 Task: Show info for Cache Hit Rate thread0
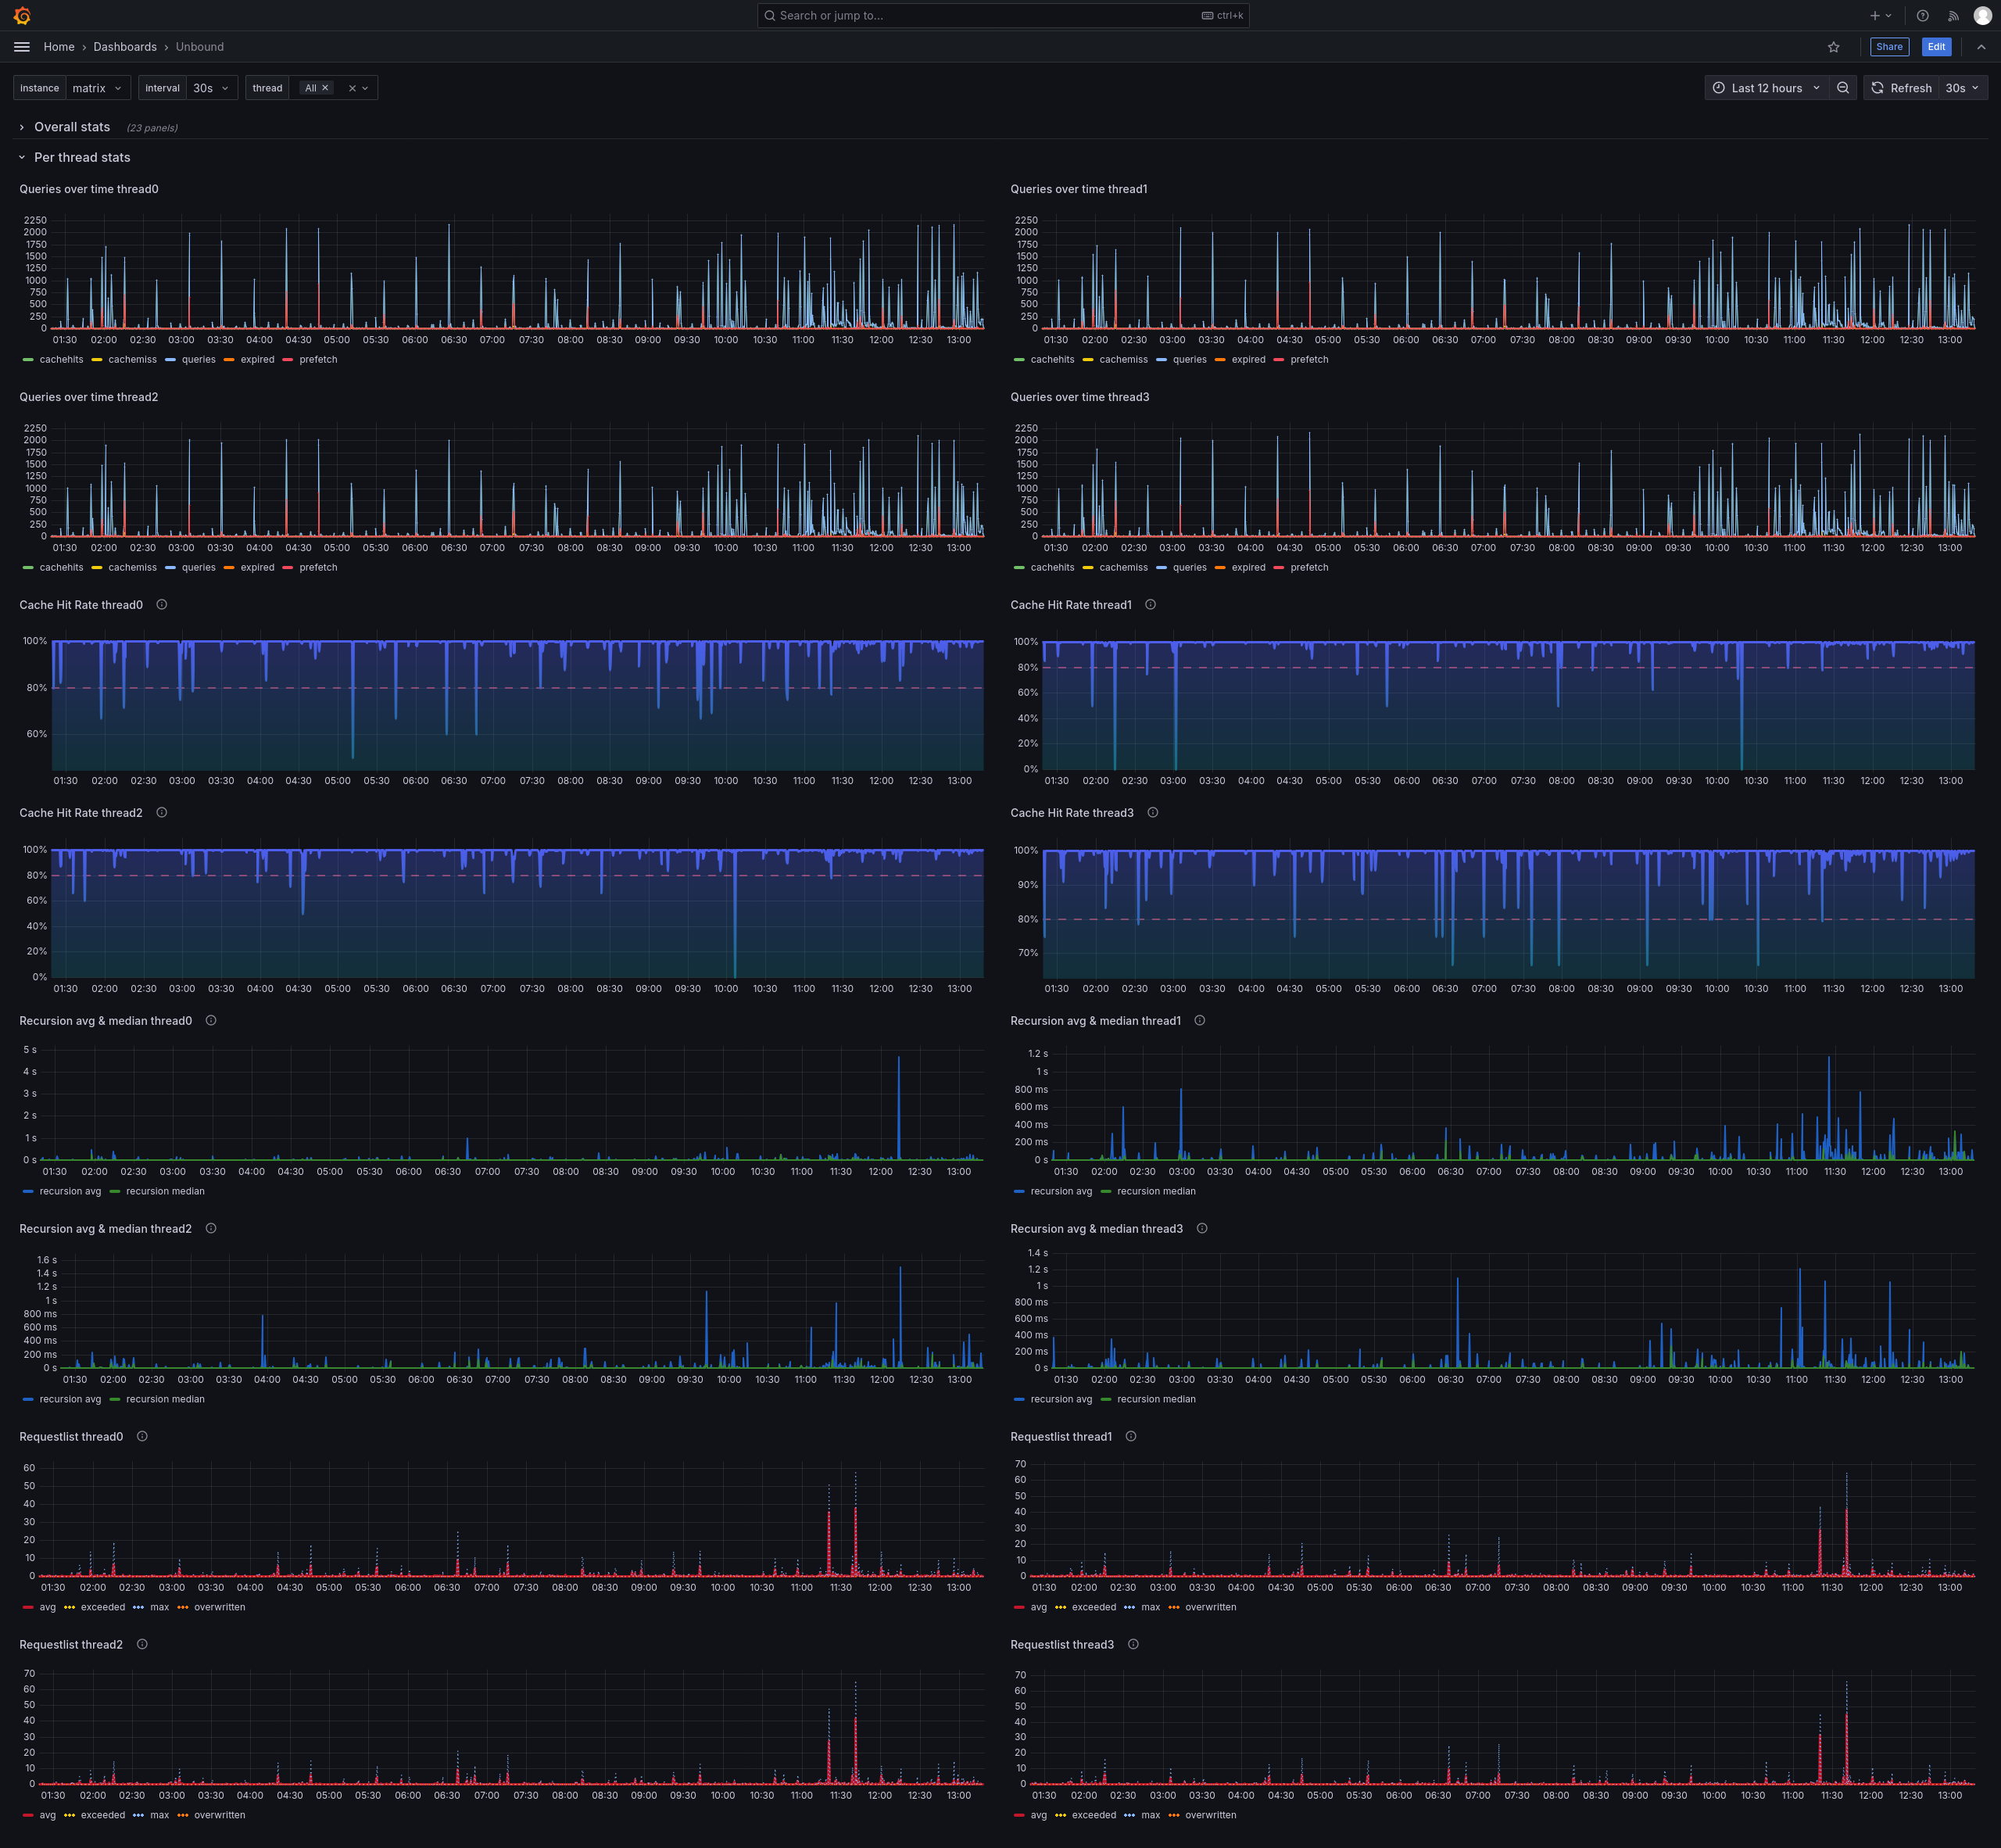click(x=162, y=605)
